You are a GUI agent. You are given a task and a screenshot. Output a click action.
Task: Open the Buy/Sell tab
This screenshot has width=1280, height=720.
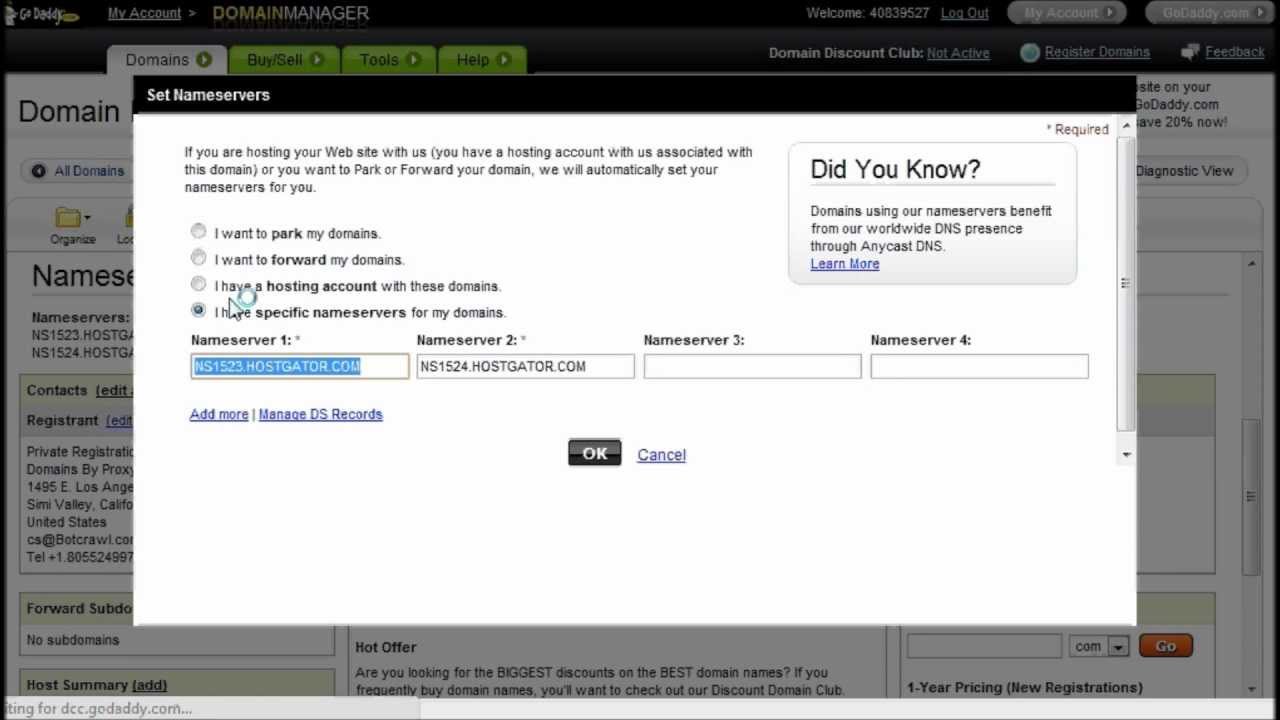(x=284, y=60)
